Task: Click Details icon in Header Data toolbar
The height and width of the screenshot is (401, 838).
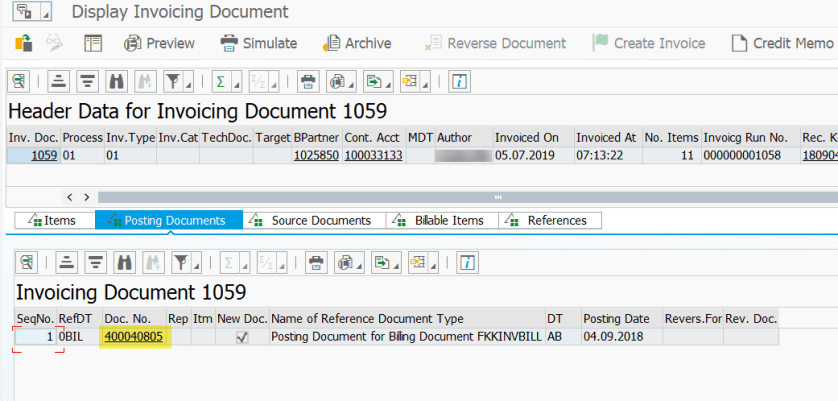Action: [19, 82]
